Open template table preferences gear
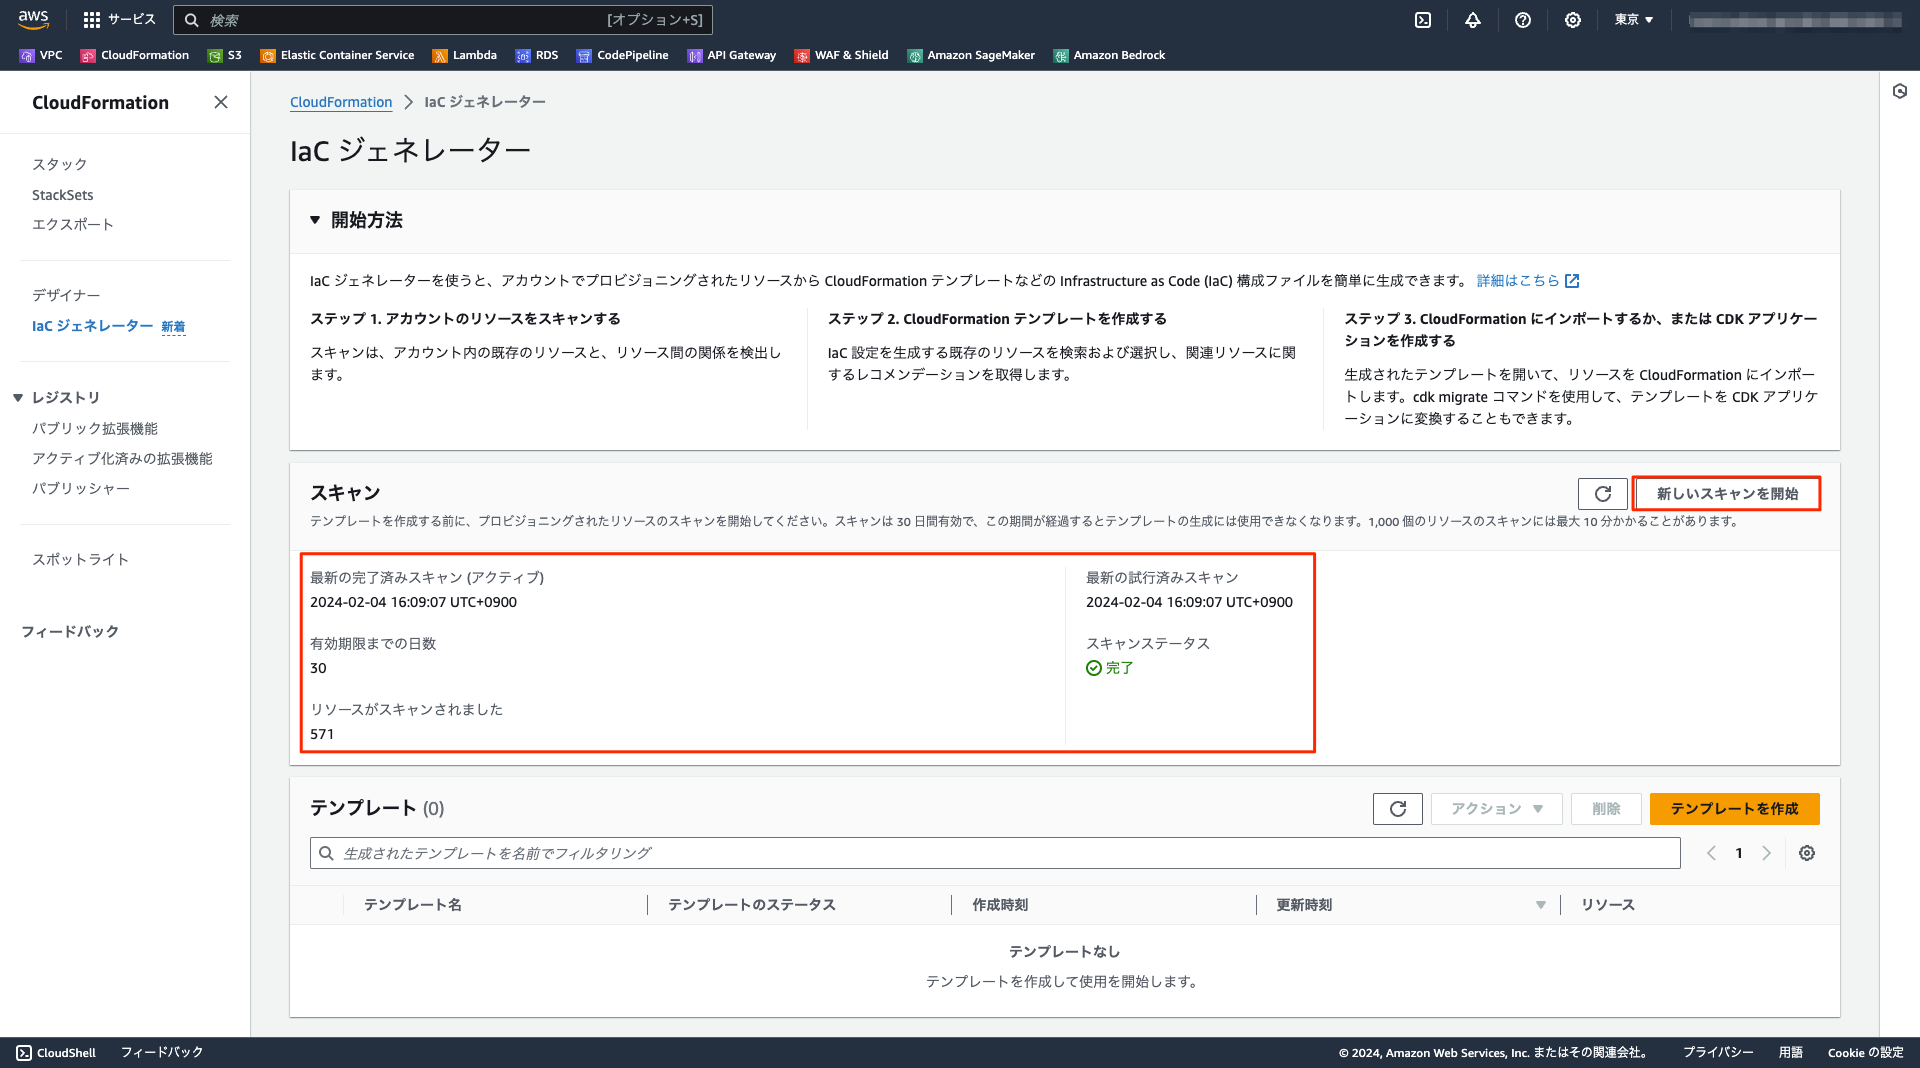The image size is (1920, 1068). (1807, 853)
